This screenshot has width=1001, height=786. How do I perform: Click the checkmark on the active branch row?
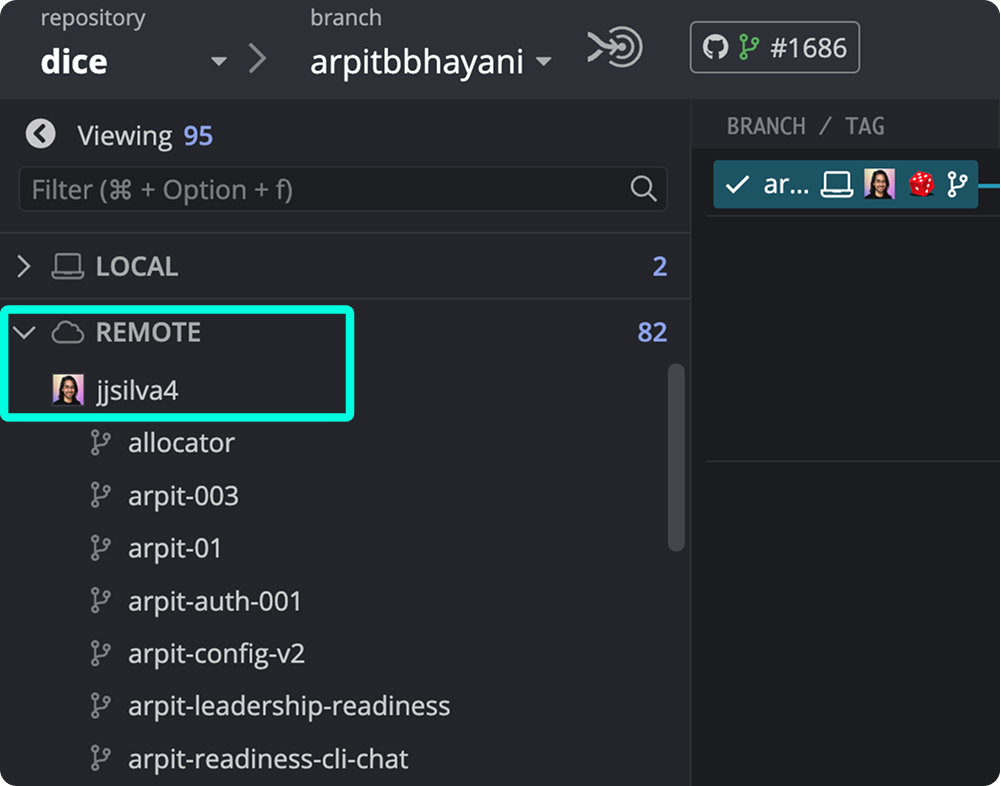pos(737,184)
